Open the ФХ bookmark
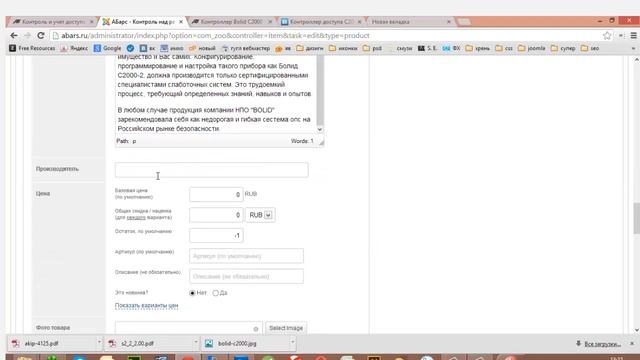This screenshot has height=360, width=640. click(451, 48)
